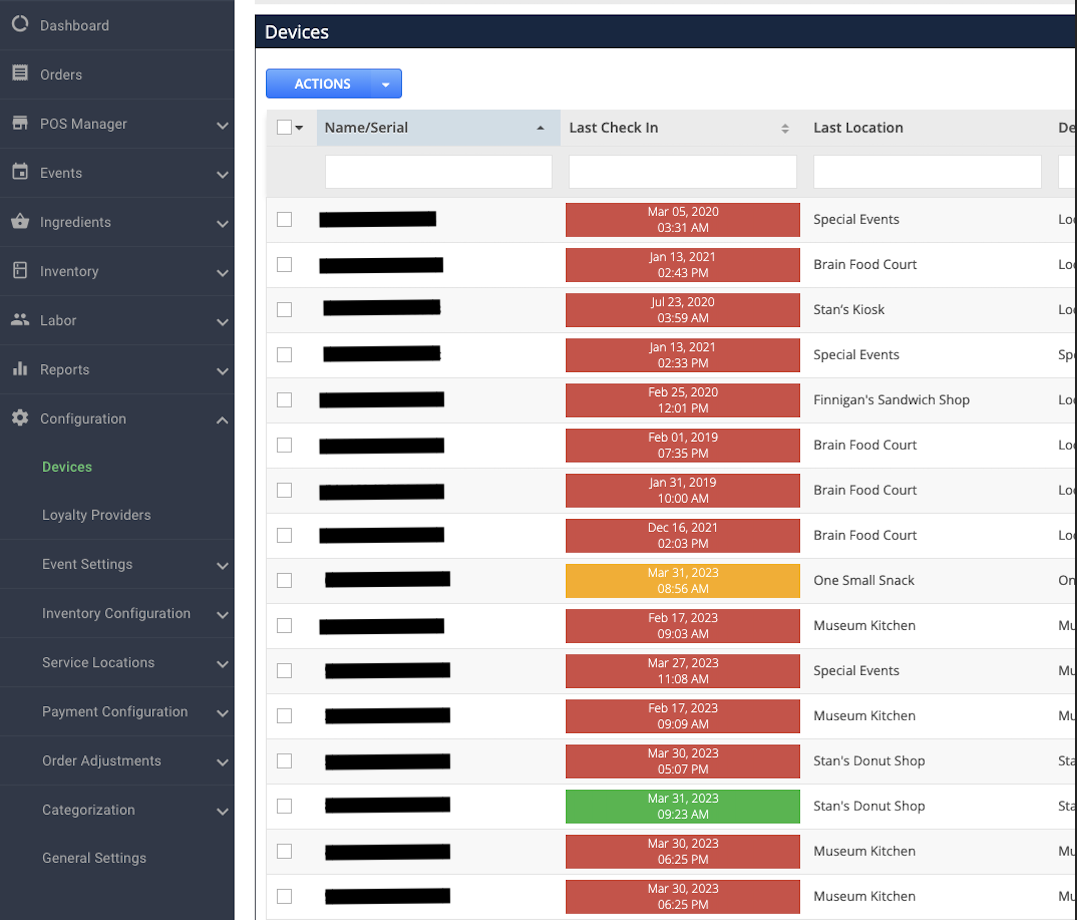Click the POS Manager store icon

(x=20, y=122)
